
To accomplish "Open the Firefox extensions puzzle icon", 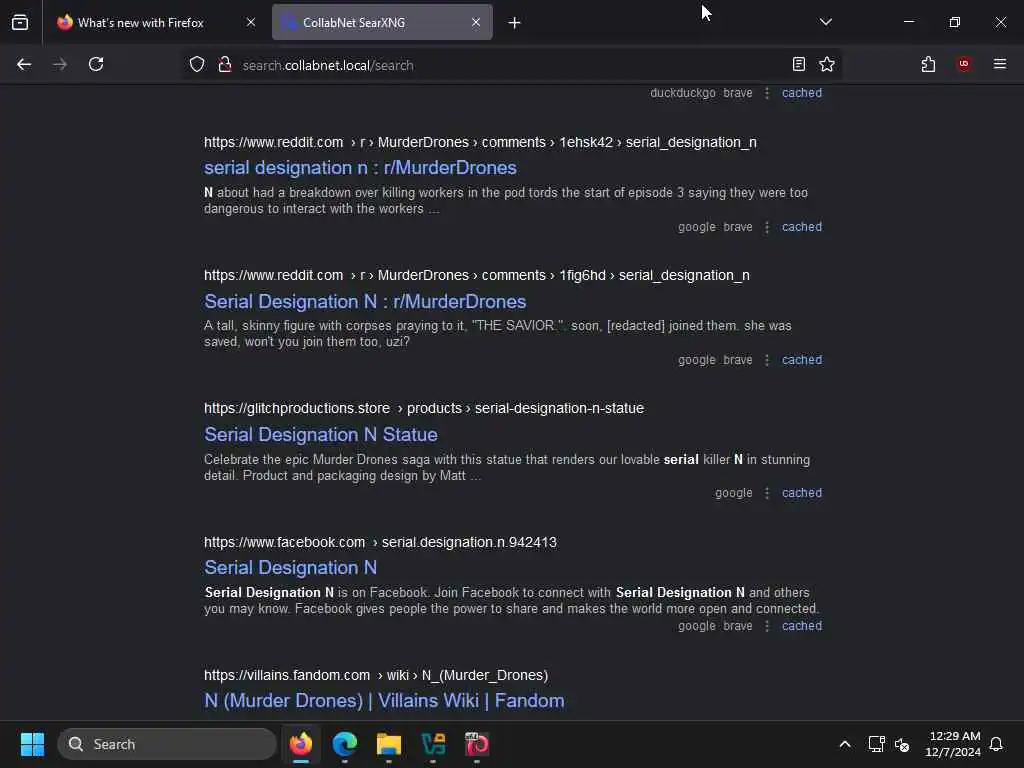I will click(928, 64).
